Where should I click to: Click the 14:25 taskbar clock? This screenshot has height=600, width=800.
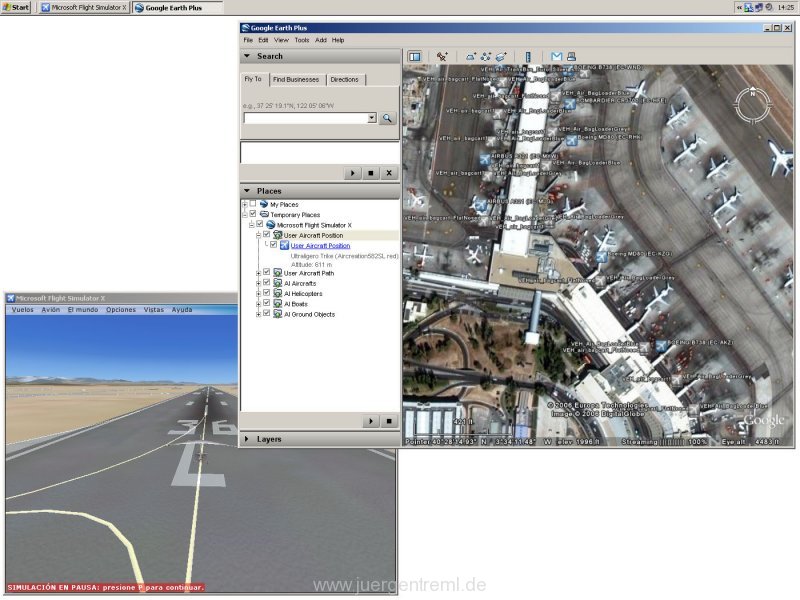785,7
